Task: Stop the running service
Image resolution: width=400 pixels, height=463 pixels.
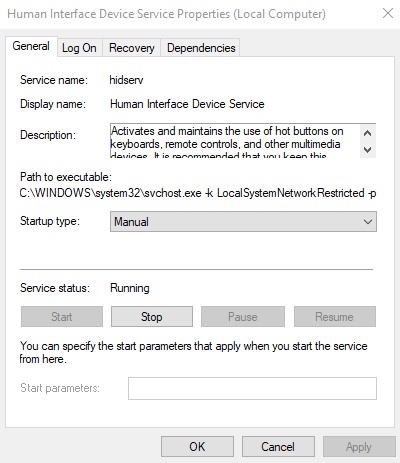Action: tap(152, 316)
